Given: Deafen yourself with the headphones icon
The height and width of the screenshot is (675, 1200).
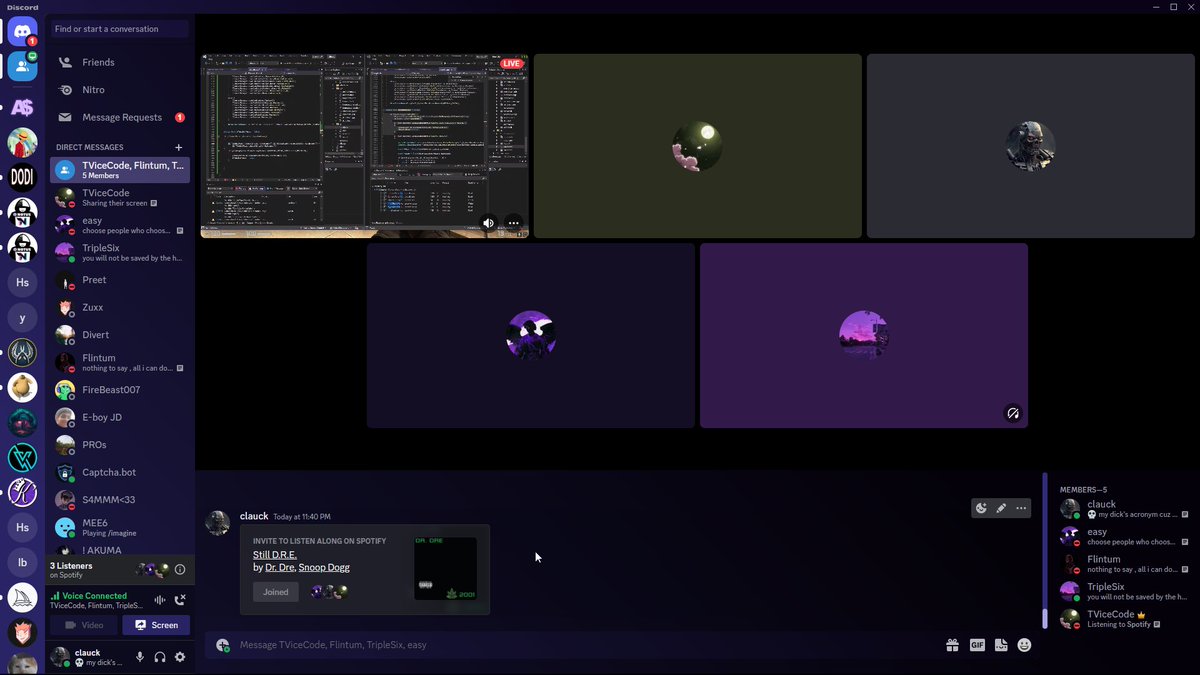Looking at the screenshot, I should pyautogui.click(x=160, y=657).
